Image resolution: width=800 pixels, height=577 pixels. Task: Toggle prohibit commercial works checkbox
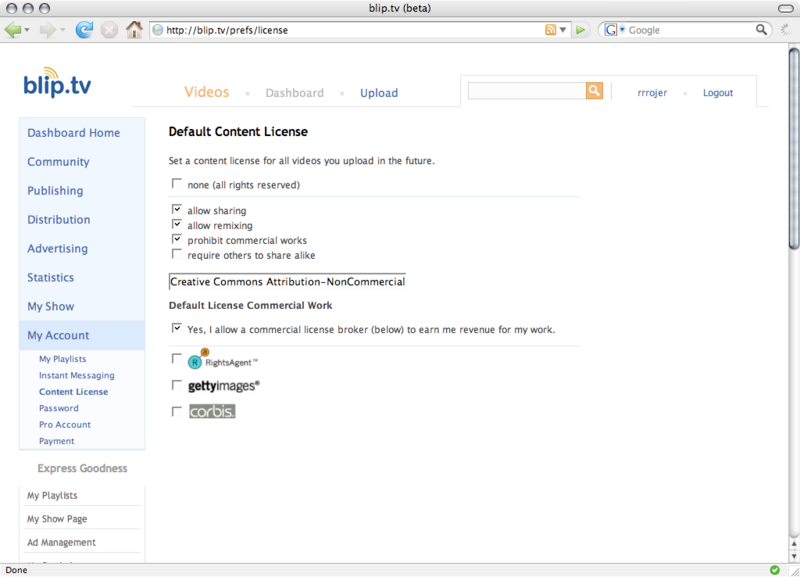(x=177, y=239)
